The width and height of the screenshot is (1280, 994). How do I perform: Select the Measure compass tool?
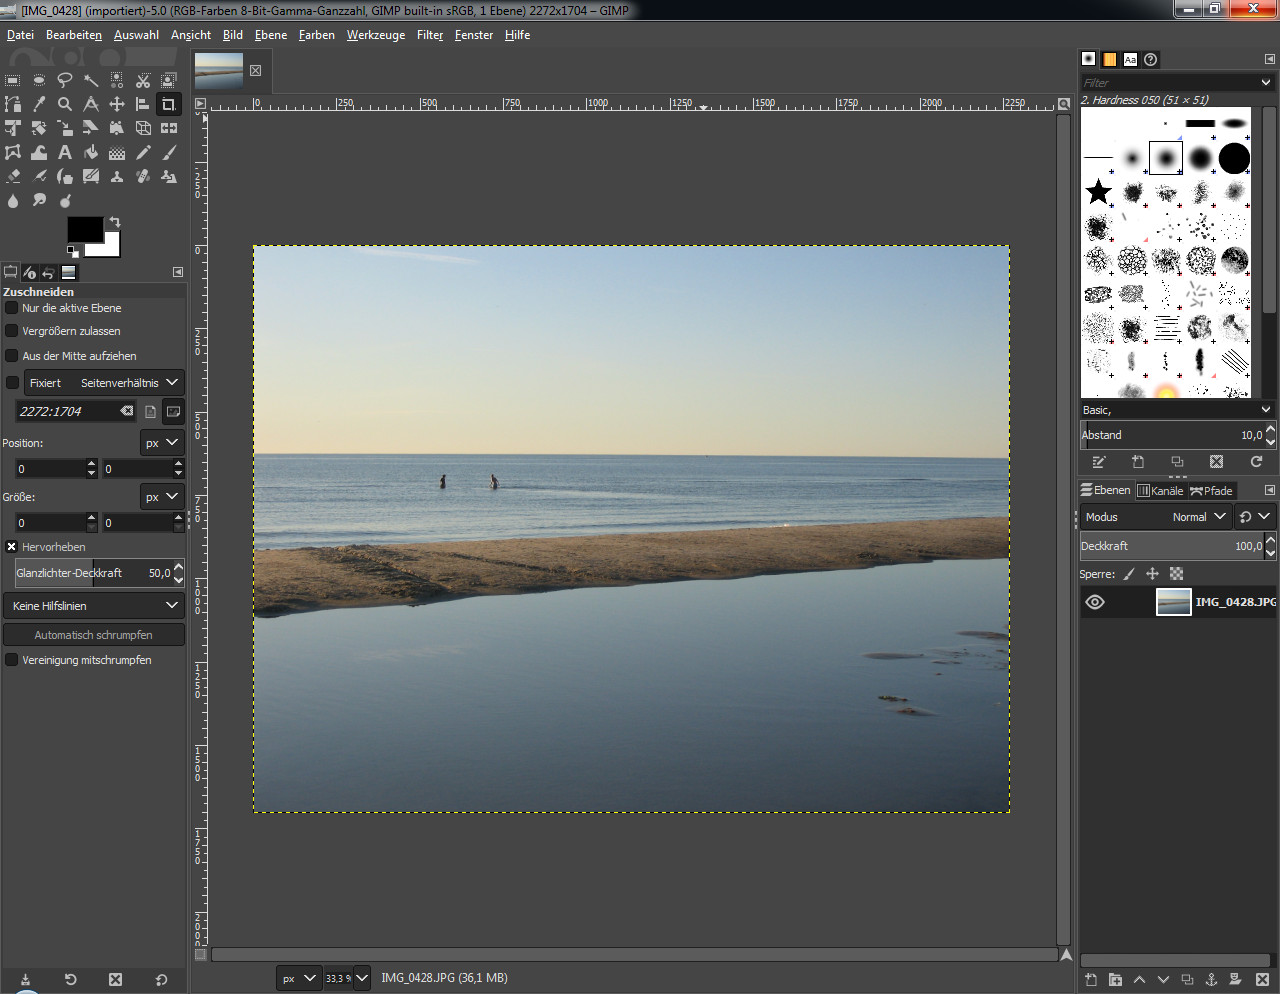click(91, 104)
